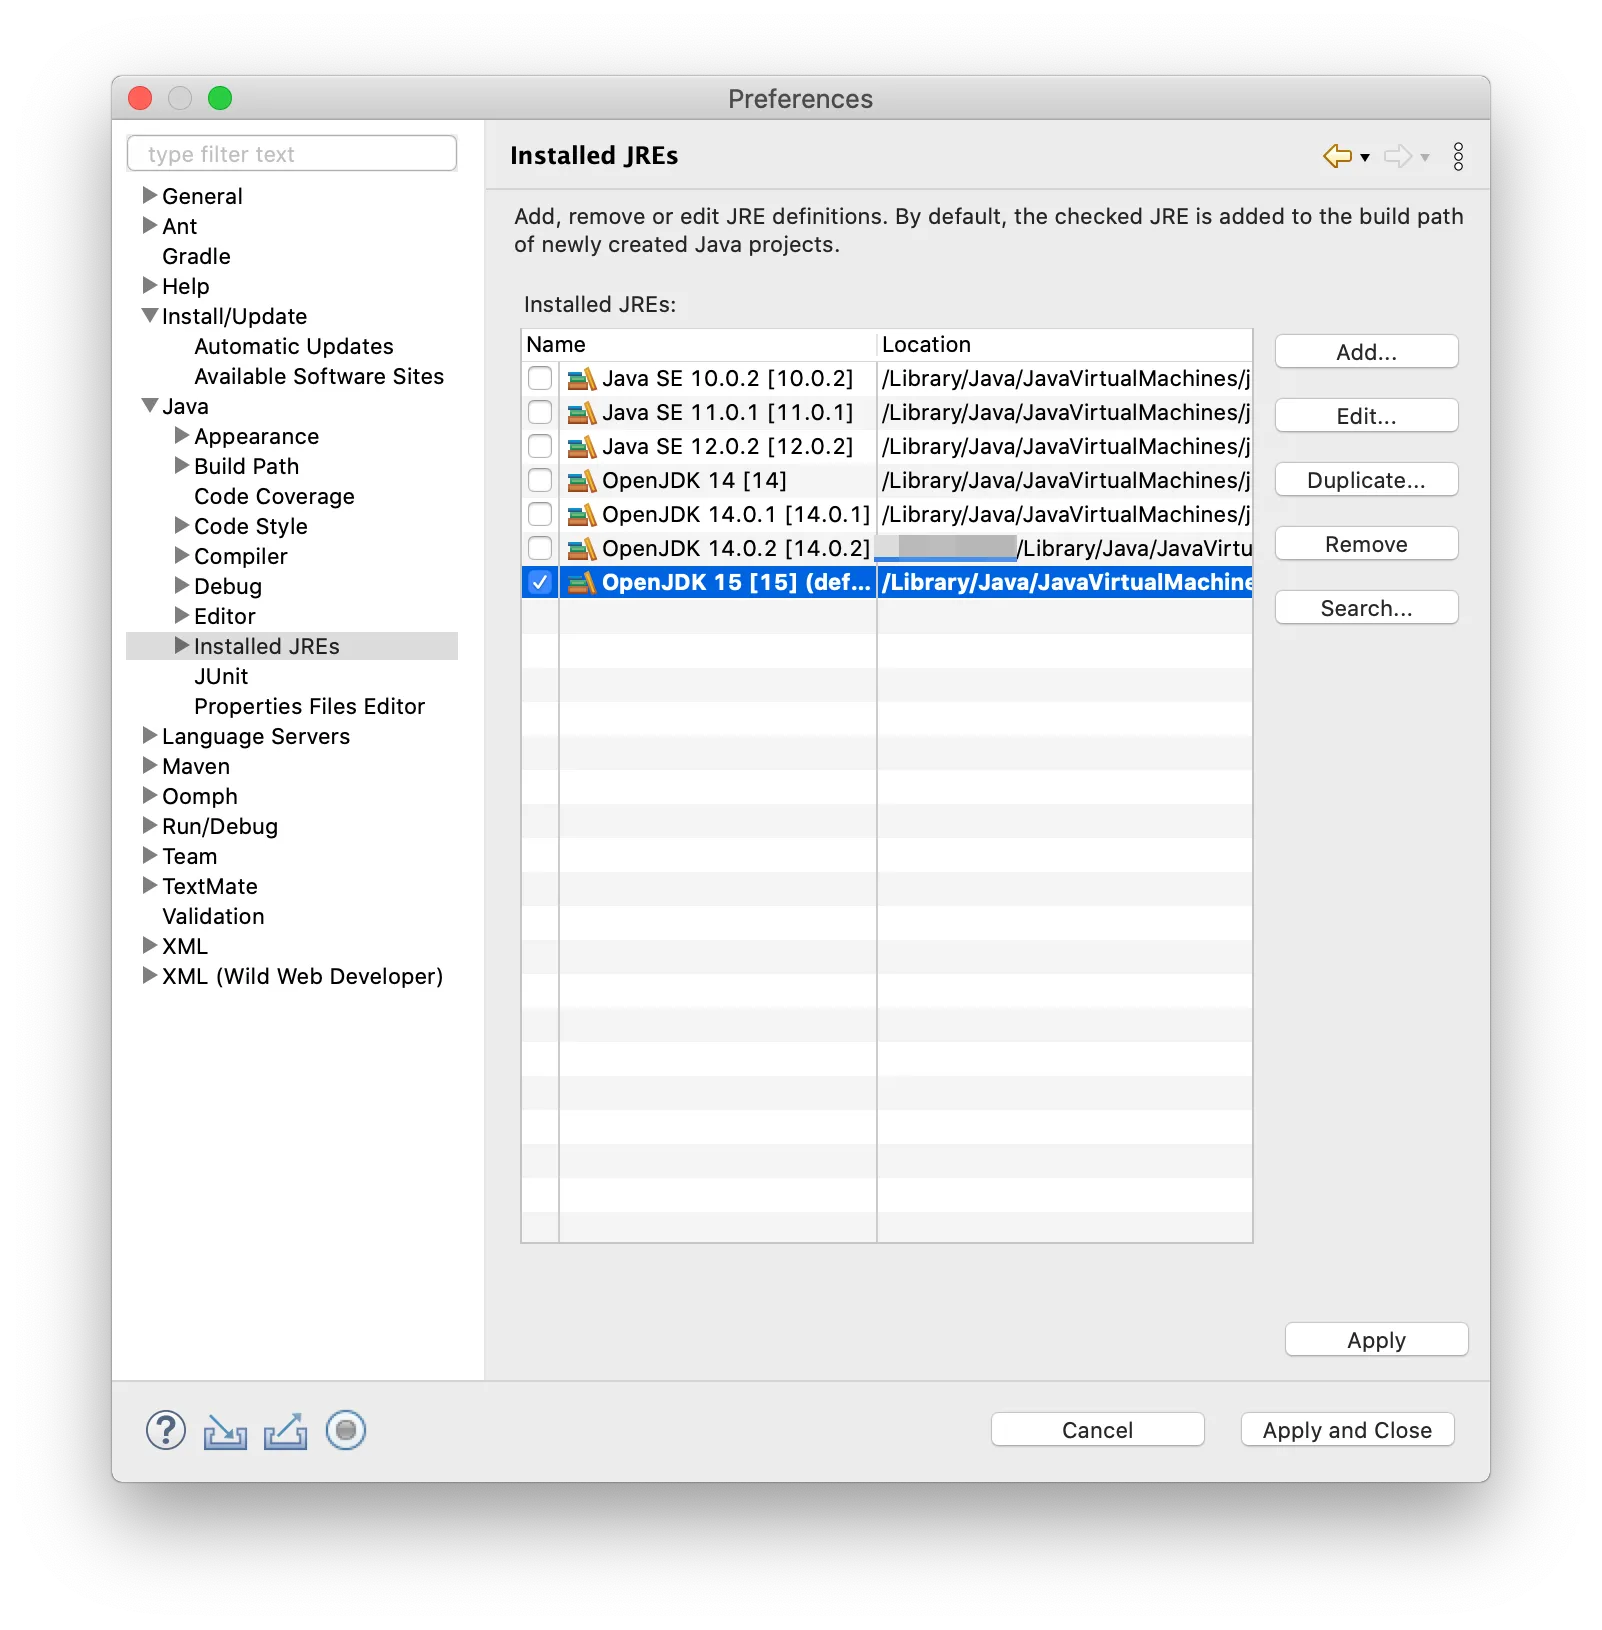This screenshot has width=1602, height=1630.
Task: Expand the Compiler node
Action: pyautogui.click(x=182, y=555)
